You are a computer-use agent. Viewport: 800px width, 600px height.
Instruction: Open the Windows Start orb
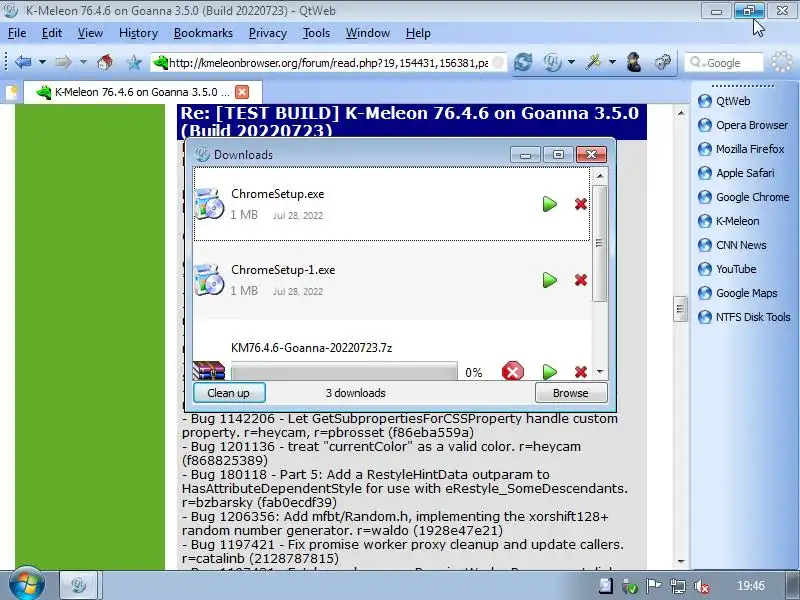coord(26,584)
